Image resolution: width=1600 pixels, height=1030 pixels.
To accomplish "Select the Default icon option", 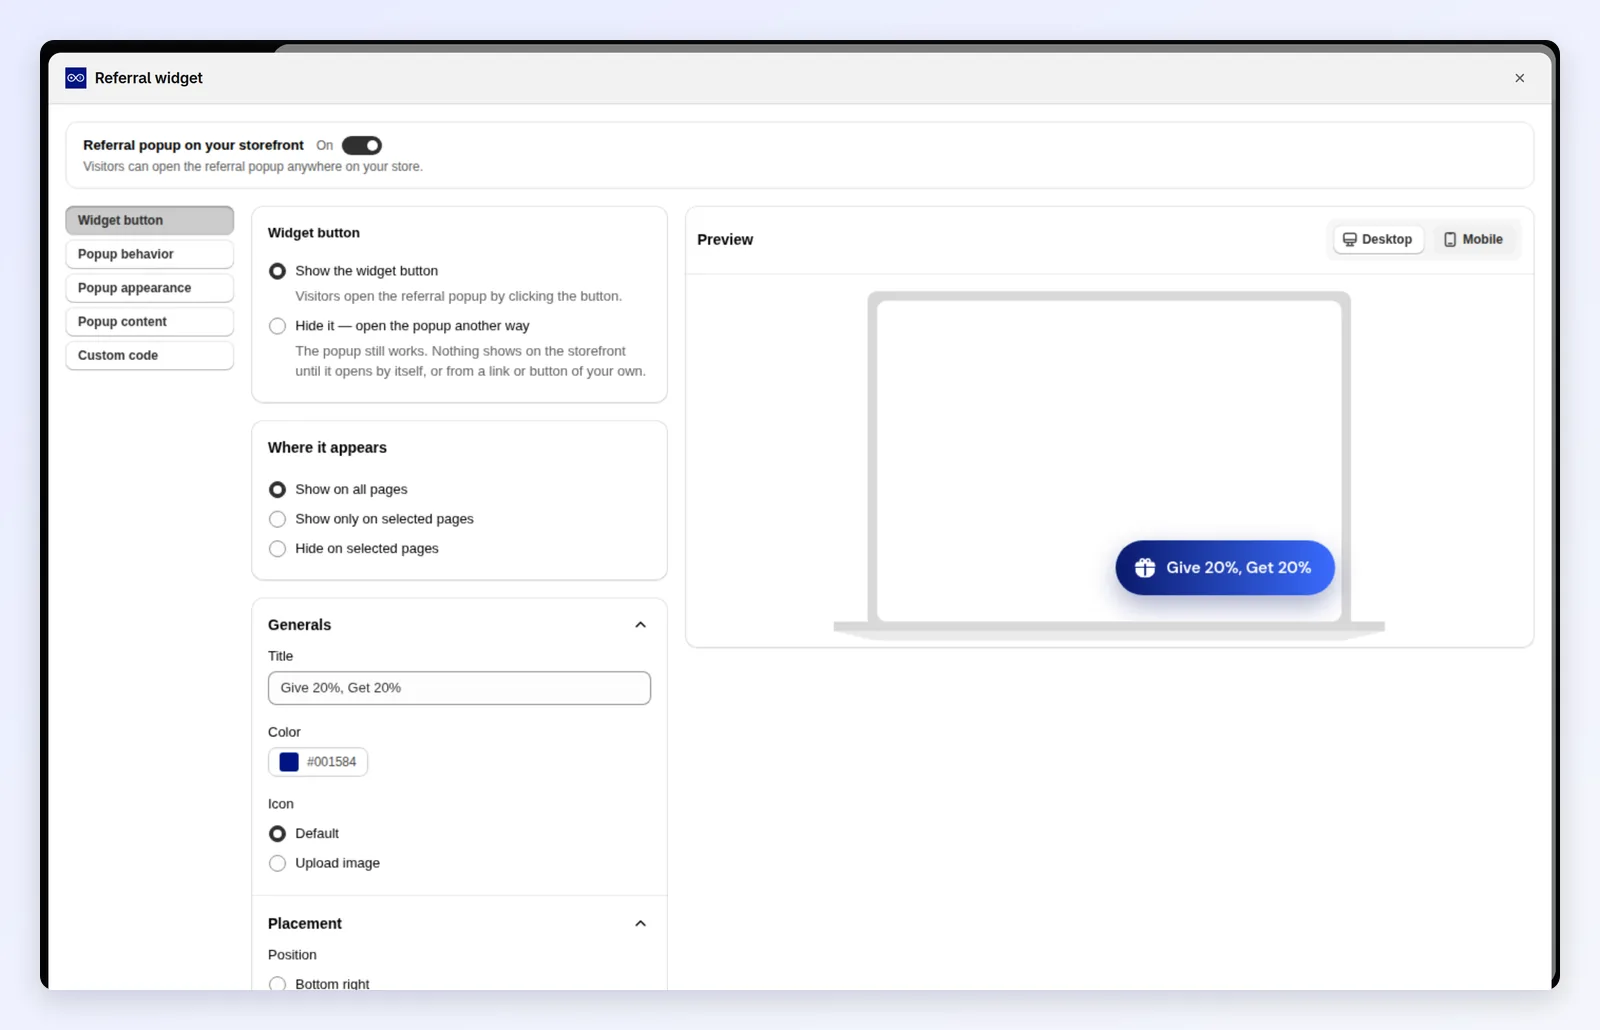I will (x=277, y=834).
